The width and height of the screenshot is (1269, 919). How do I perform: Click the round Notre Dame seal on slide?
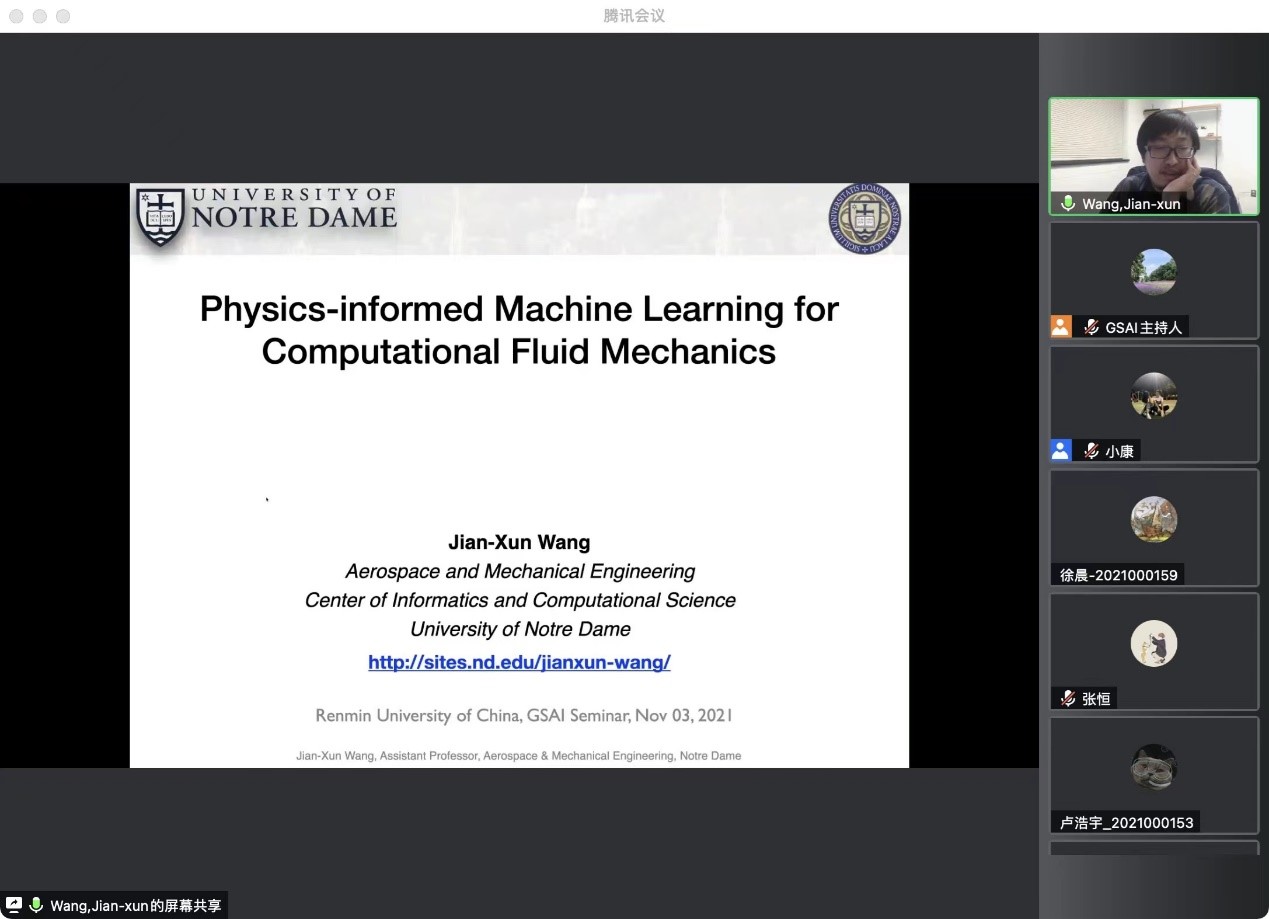coord(866,218)
